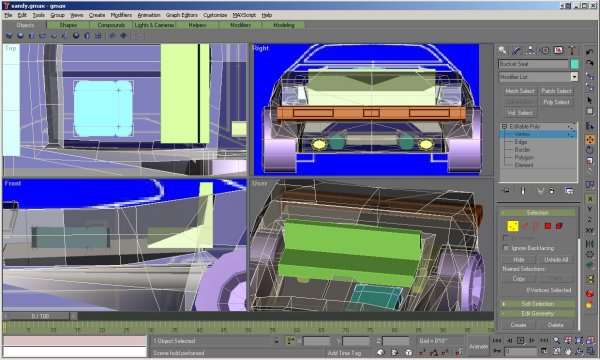
Task: Collapse the Editable Poly tree node
Action: click(504, 126)
